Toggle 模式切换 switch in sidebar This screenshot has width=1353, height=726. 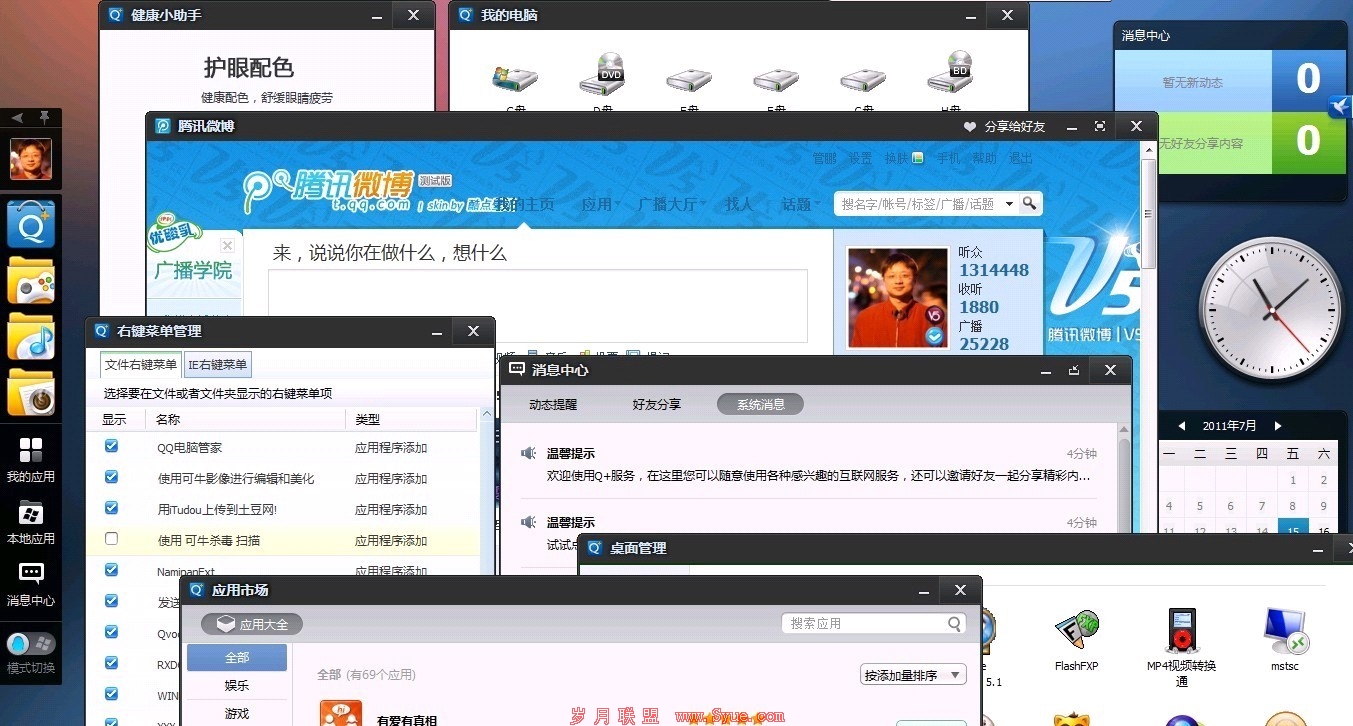tap(31, 643)
